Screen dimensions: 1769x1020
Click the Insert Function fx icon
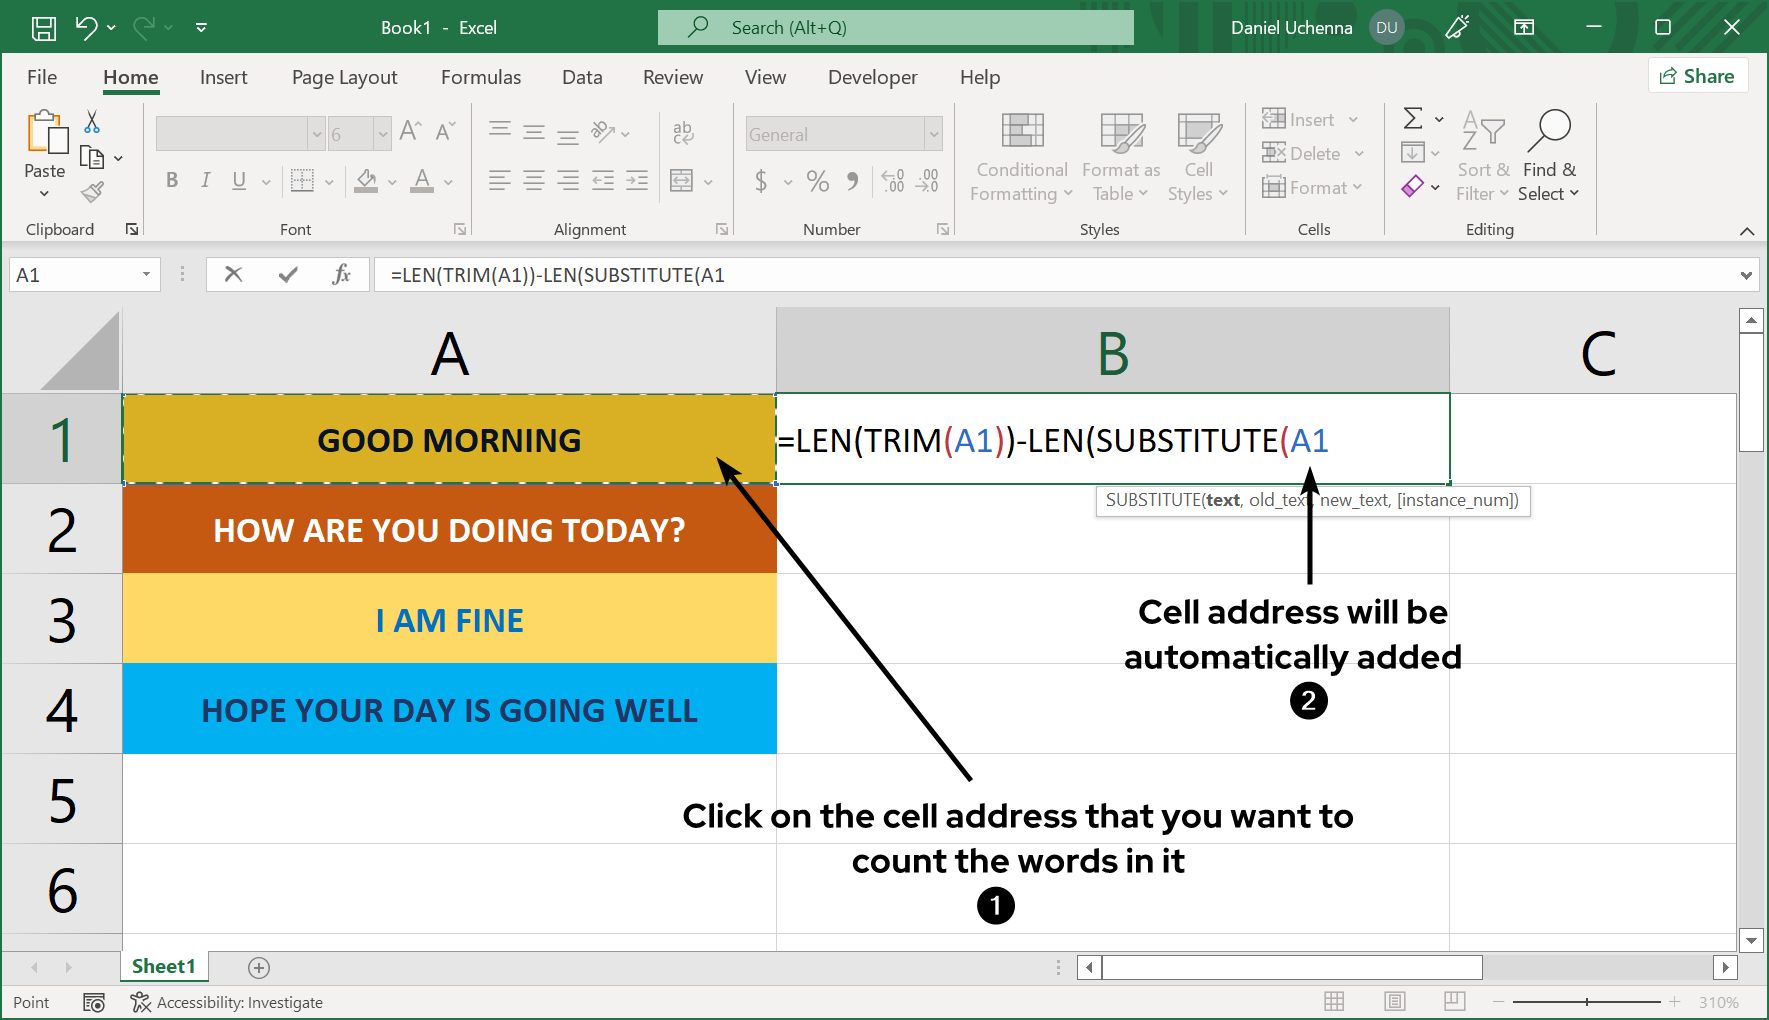pos(341,274)
